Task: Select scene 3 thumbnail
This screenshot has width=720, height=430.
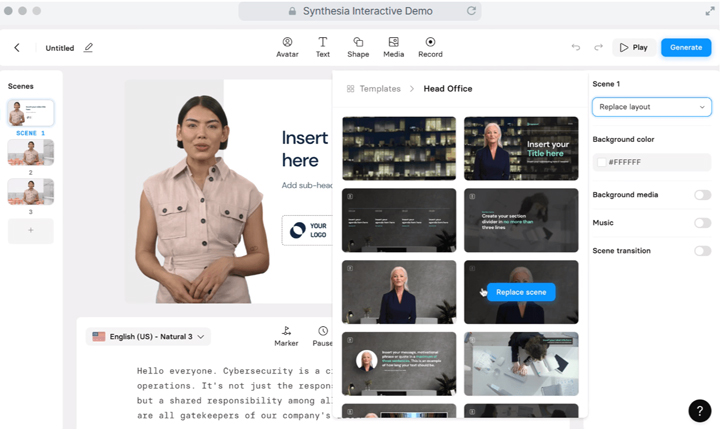Action: (x=31, y=192)
